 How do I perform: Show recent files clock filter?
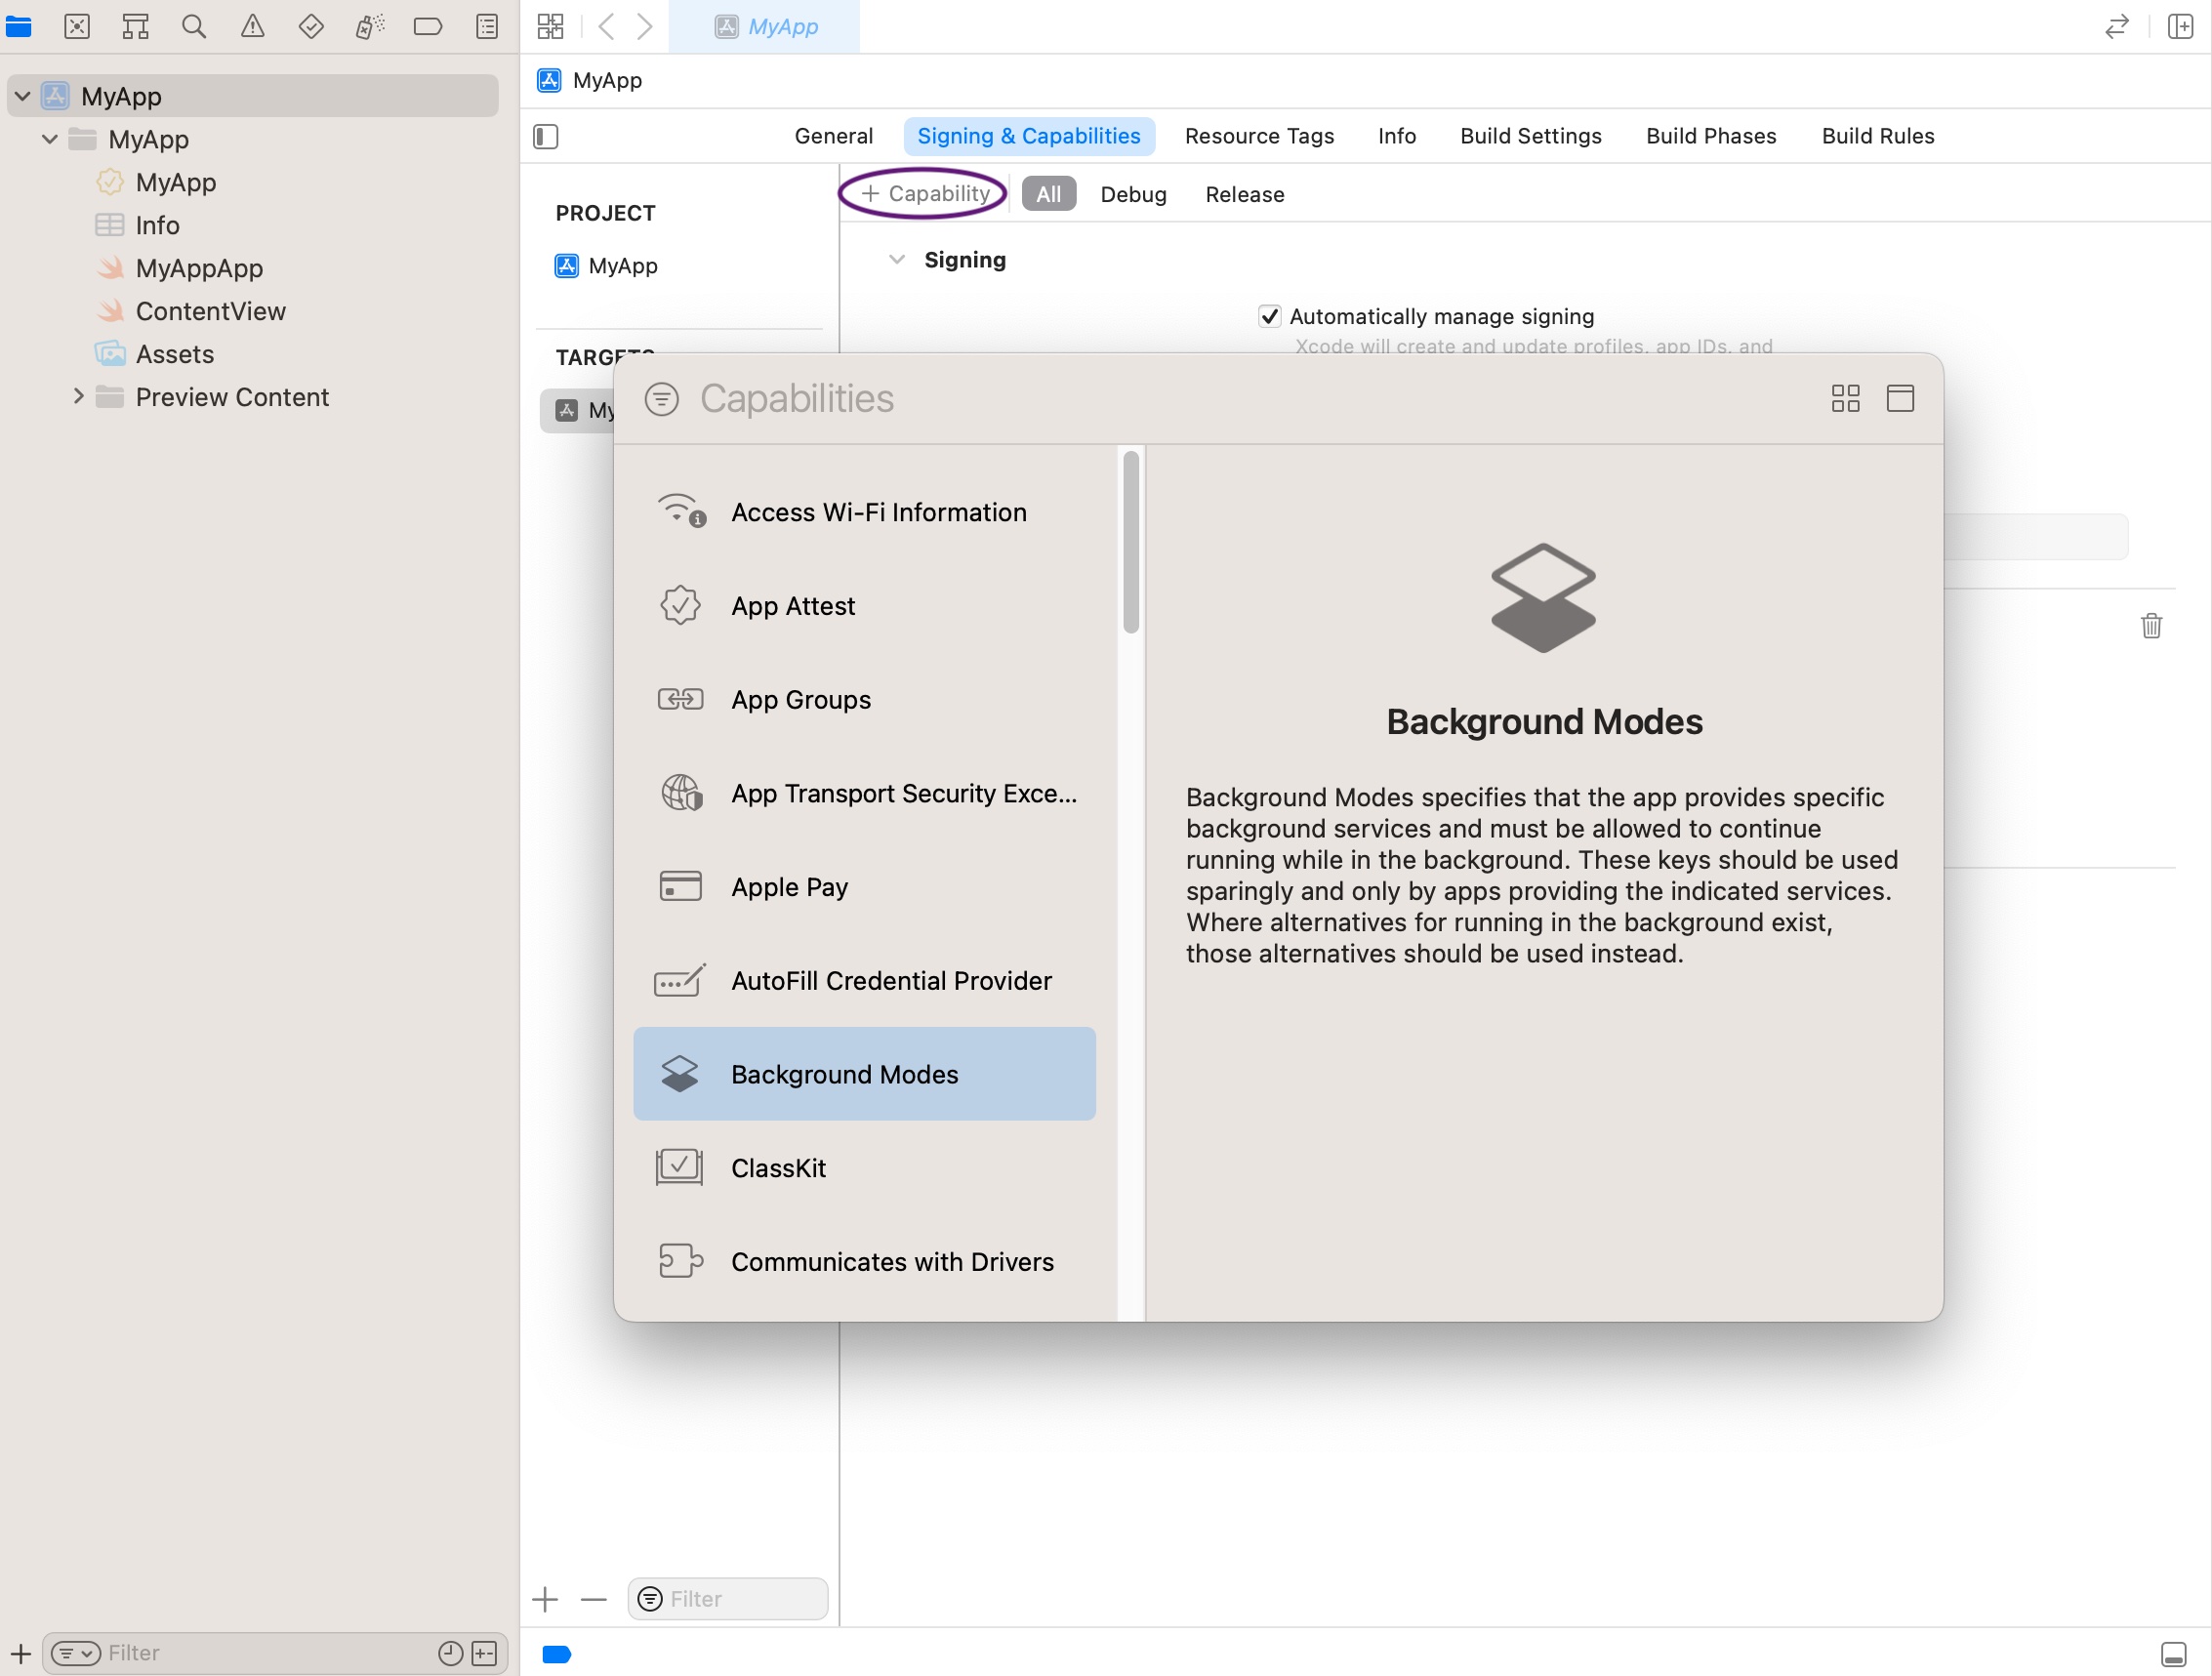tap(451, 1653)
